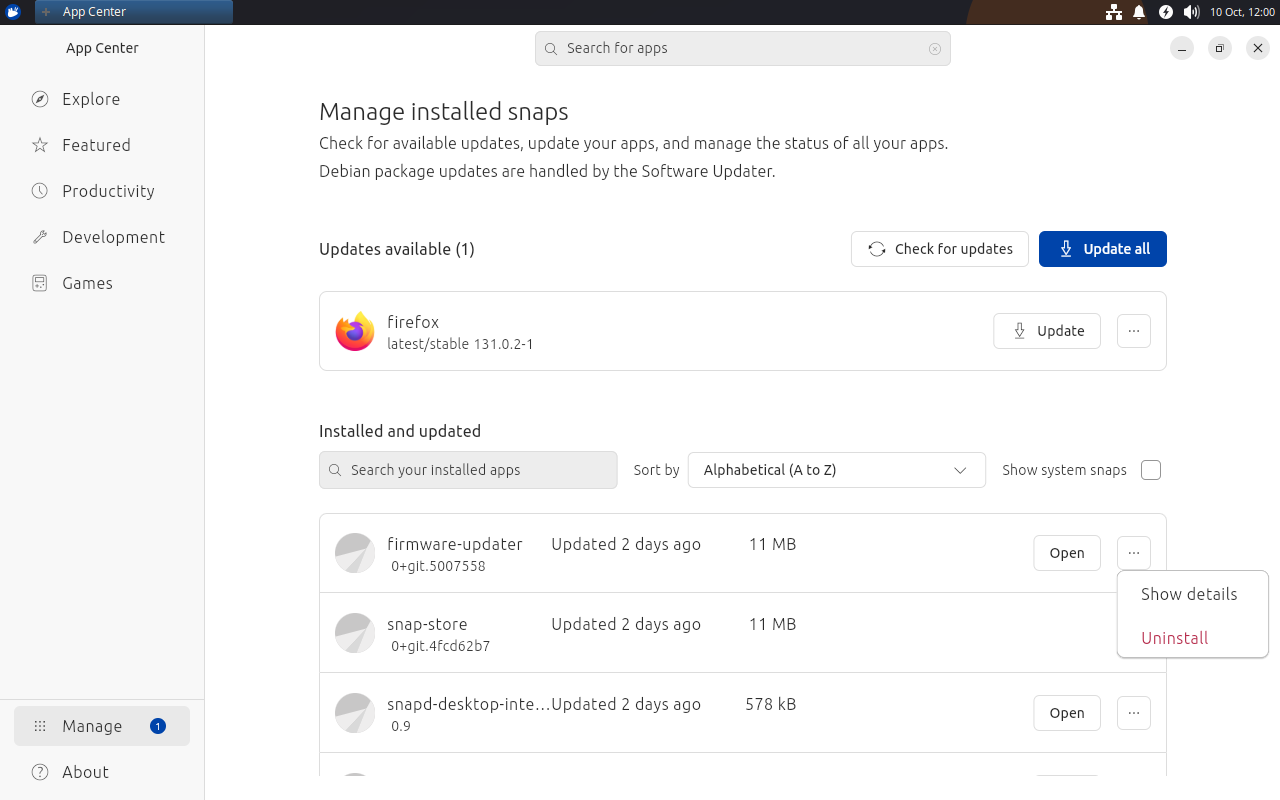This screenshot has width=1280, height=800.
Task: Select the Manage page in sidebar
Action: pos(102,726)
